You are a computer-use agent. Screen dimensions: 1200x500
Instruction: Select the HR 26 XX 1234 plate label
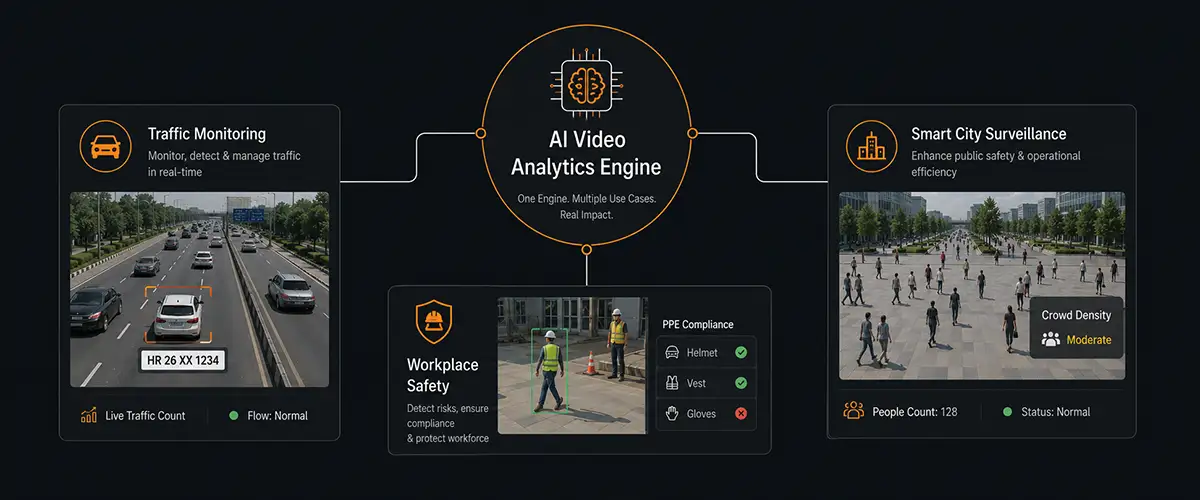180,360
